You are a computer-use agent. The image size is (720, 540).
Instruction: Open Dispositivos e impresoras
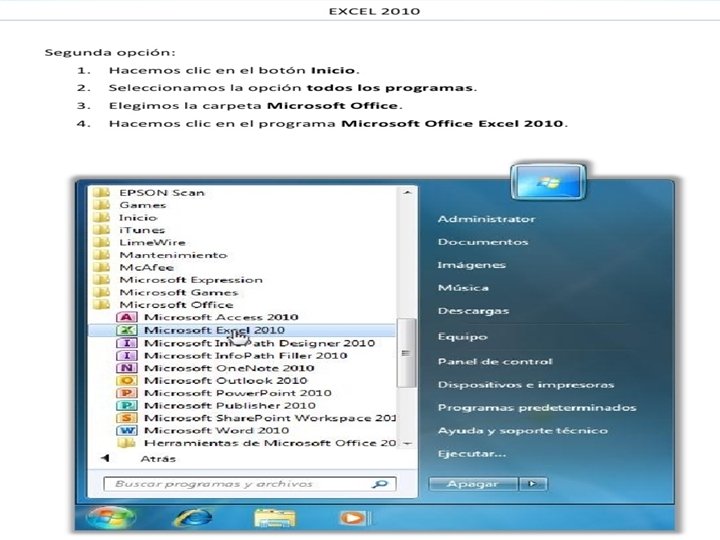[526, 385]
